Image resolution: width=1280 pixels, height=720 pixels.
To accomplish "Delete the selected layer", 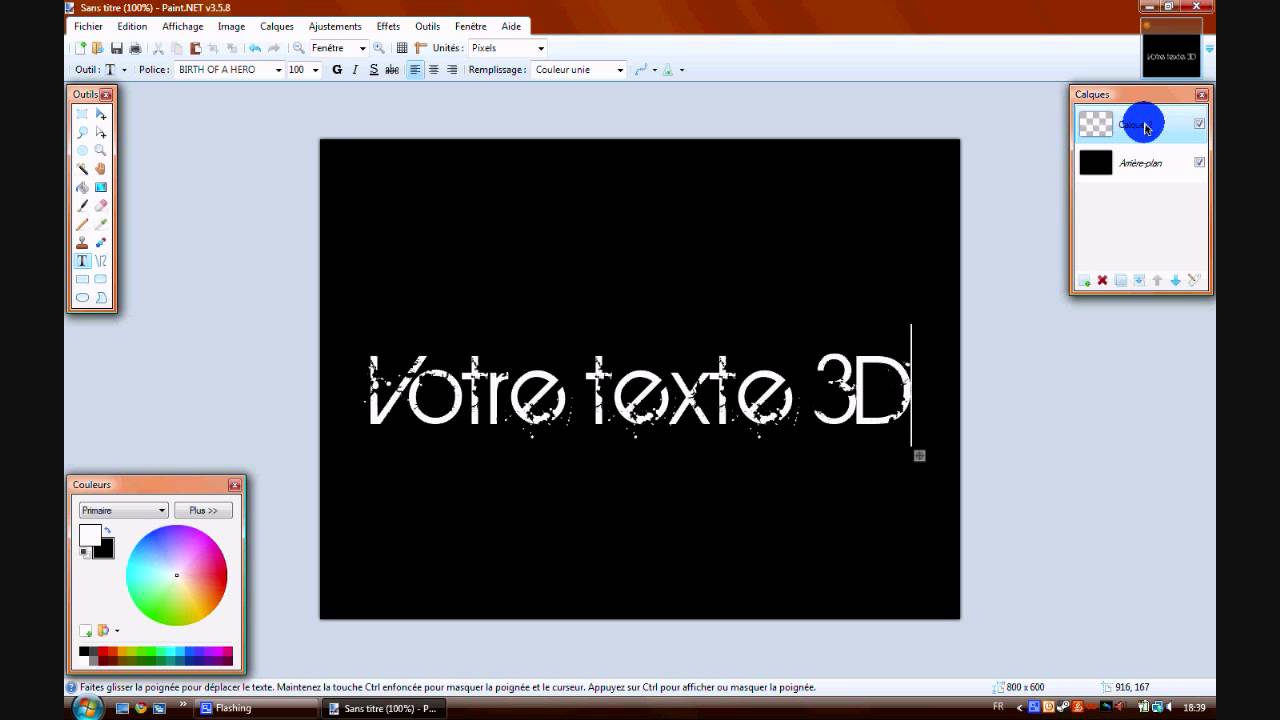I will pos(1102,281).
